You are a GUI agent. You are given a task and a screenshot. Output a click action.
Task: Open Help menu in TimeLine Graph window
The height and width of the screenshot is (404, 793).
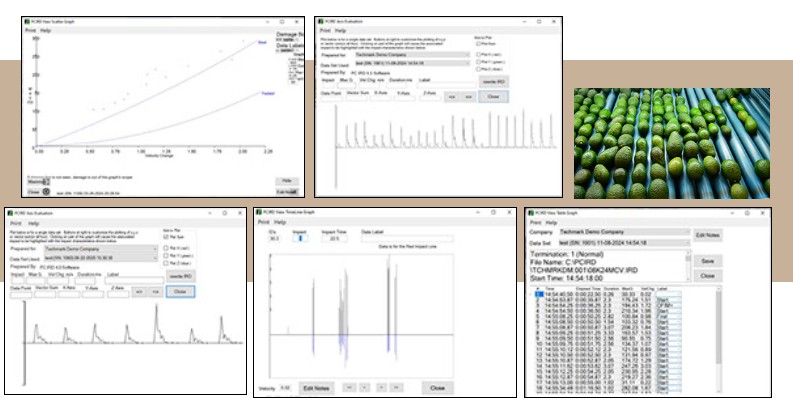point(283,222)
